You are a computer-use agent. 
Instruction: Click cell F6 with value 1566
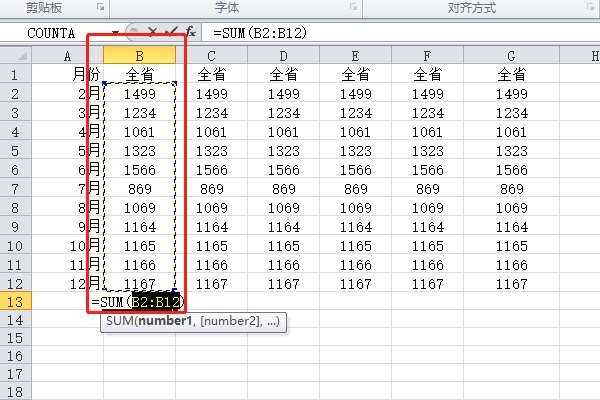tap(427, 170)
